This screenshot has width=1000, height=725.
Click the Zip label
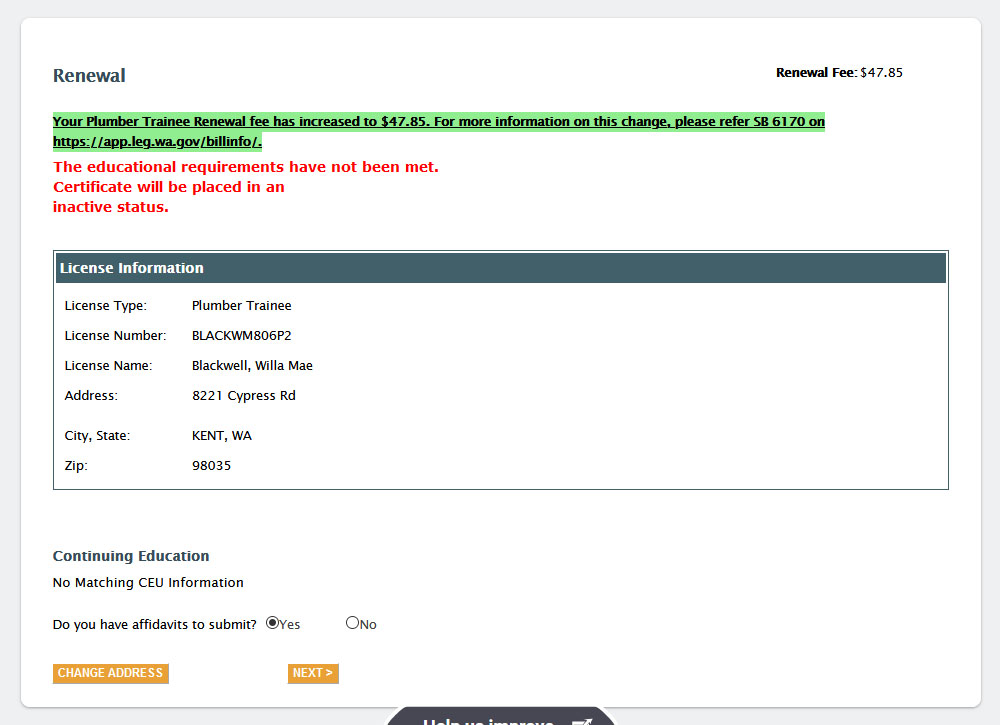[x=76, y=465]
